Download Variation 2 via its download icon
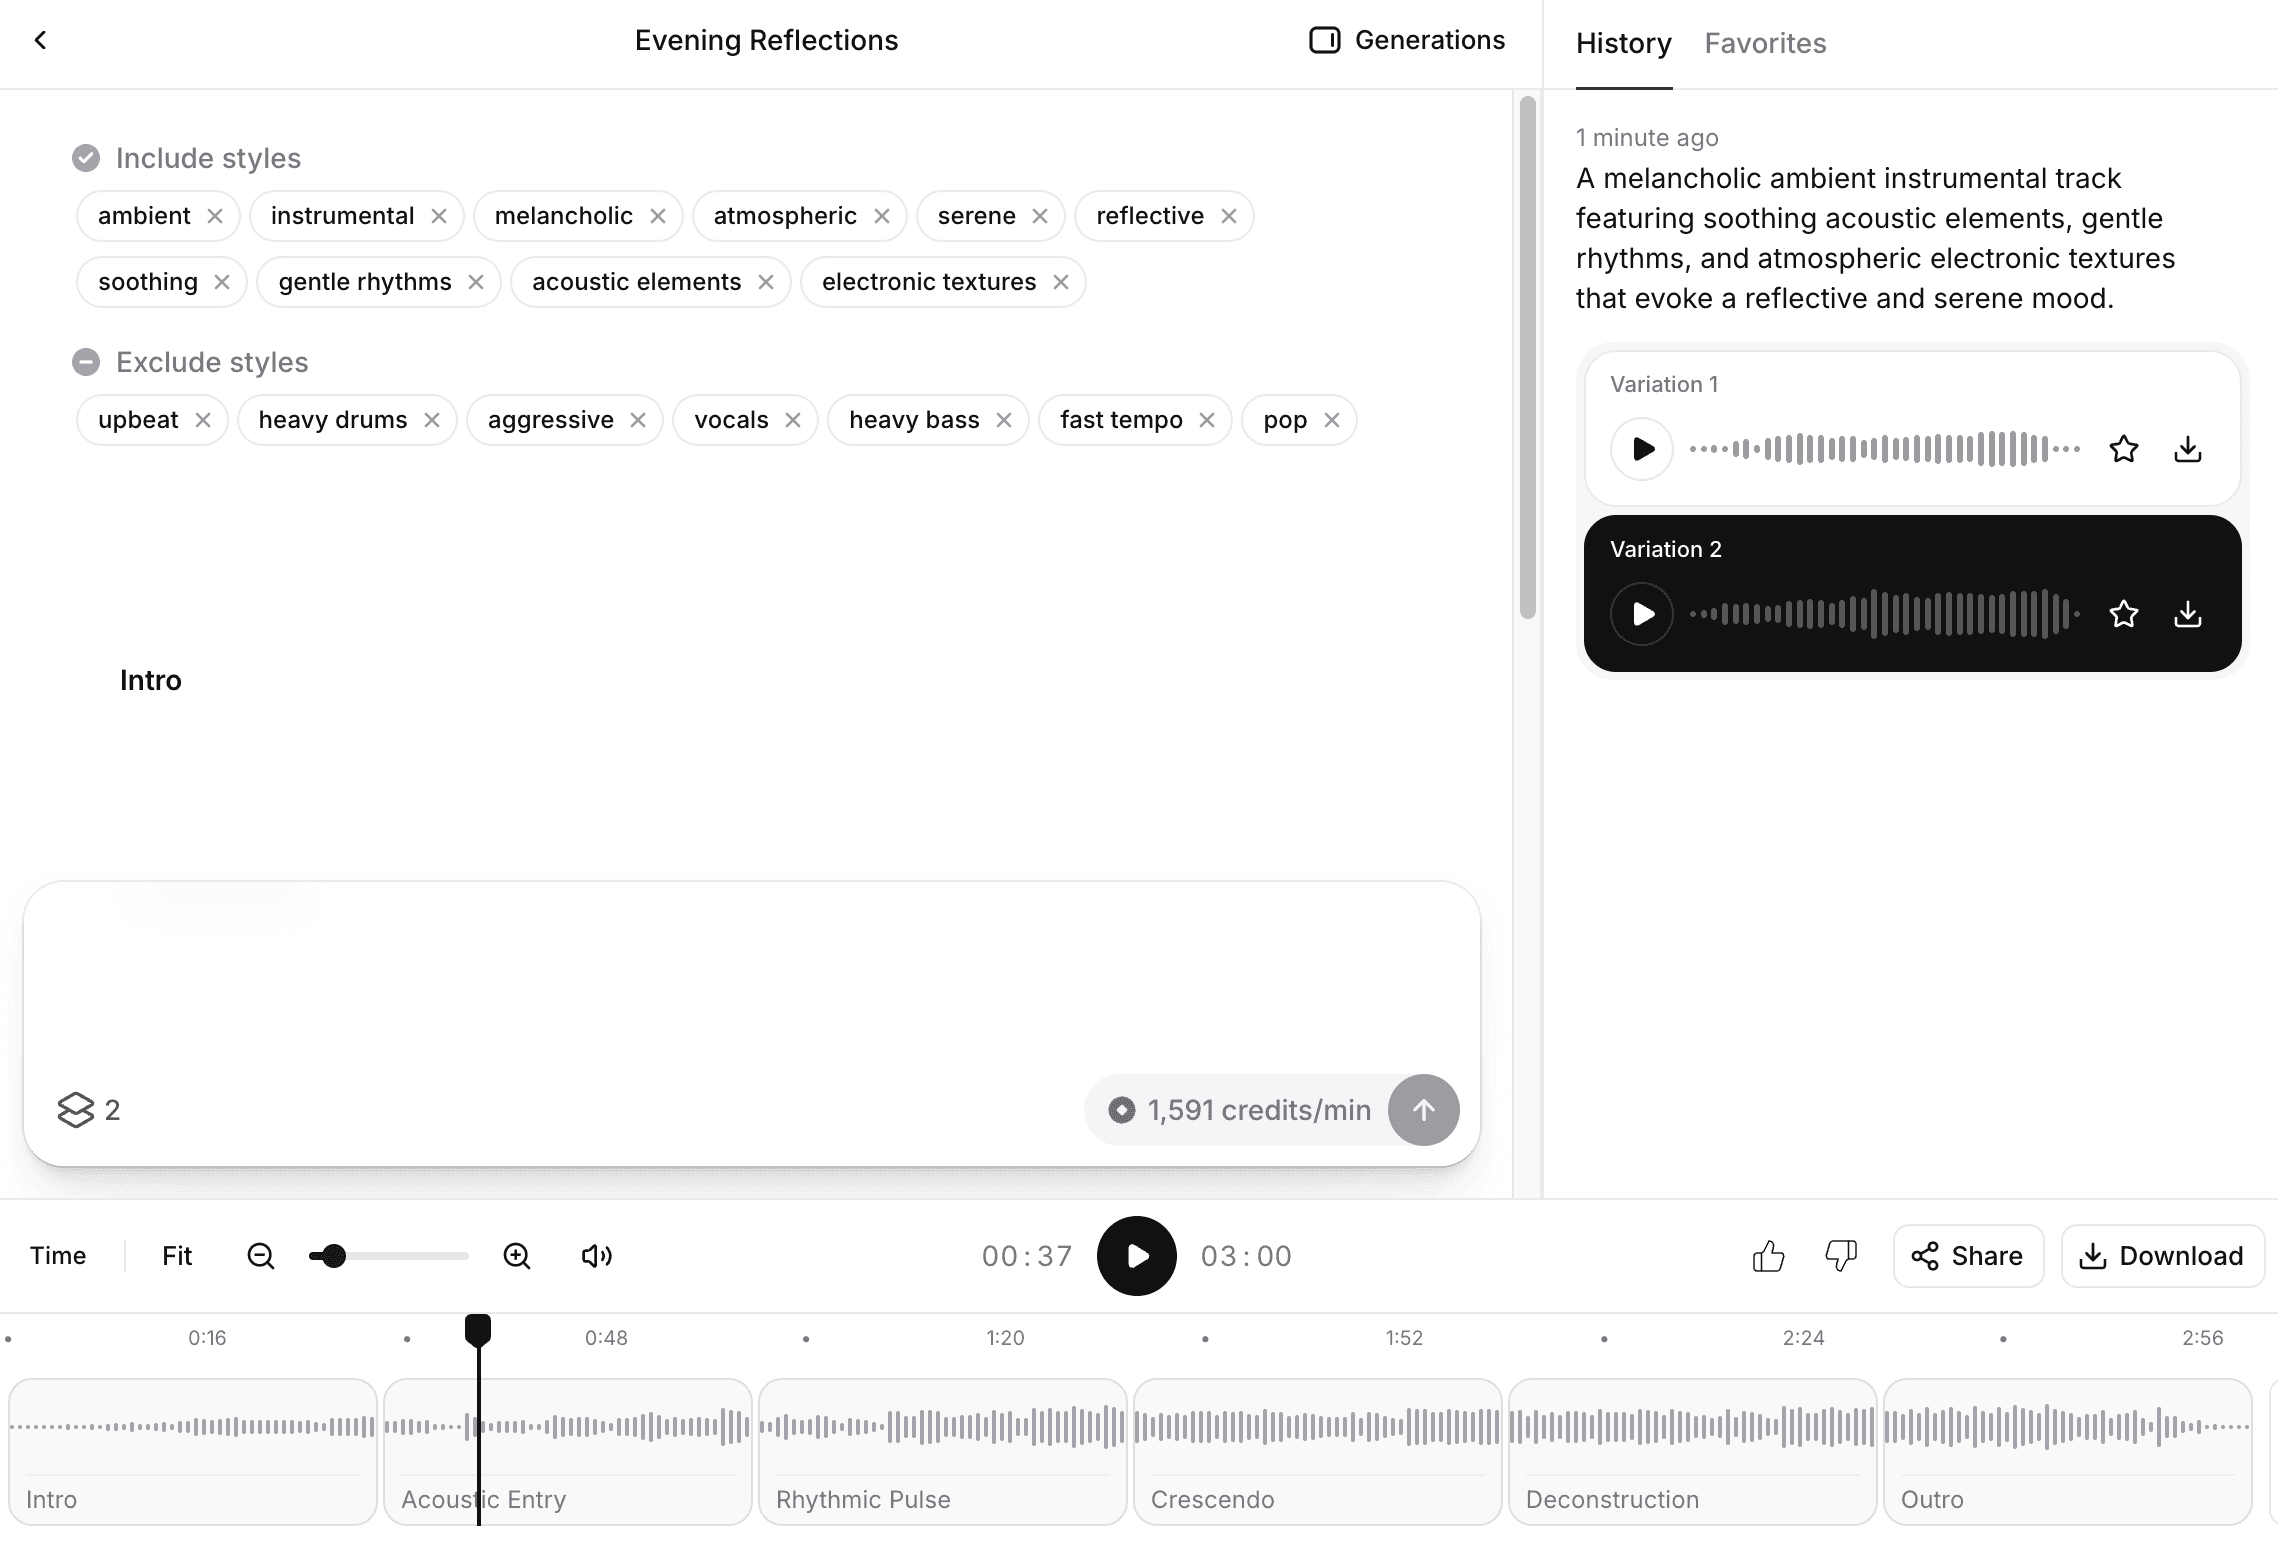 click(2187, 614)
